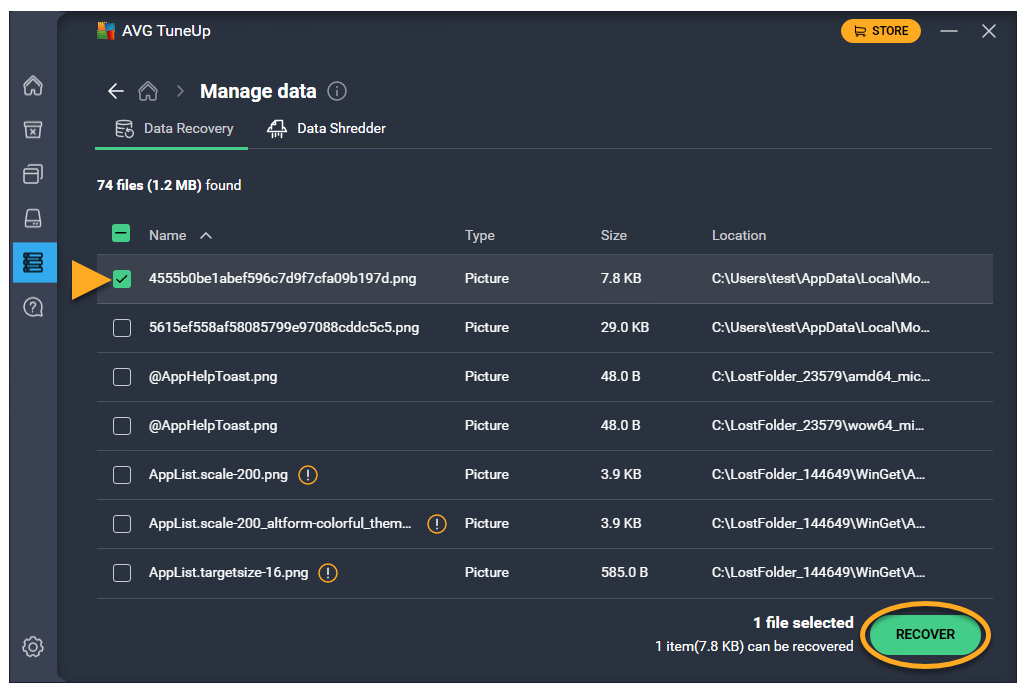This screenshot has height=693, width=1028.
Task: Click the stacked windows sidebar icon
Action: (33, 174)
